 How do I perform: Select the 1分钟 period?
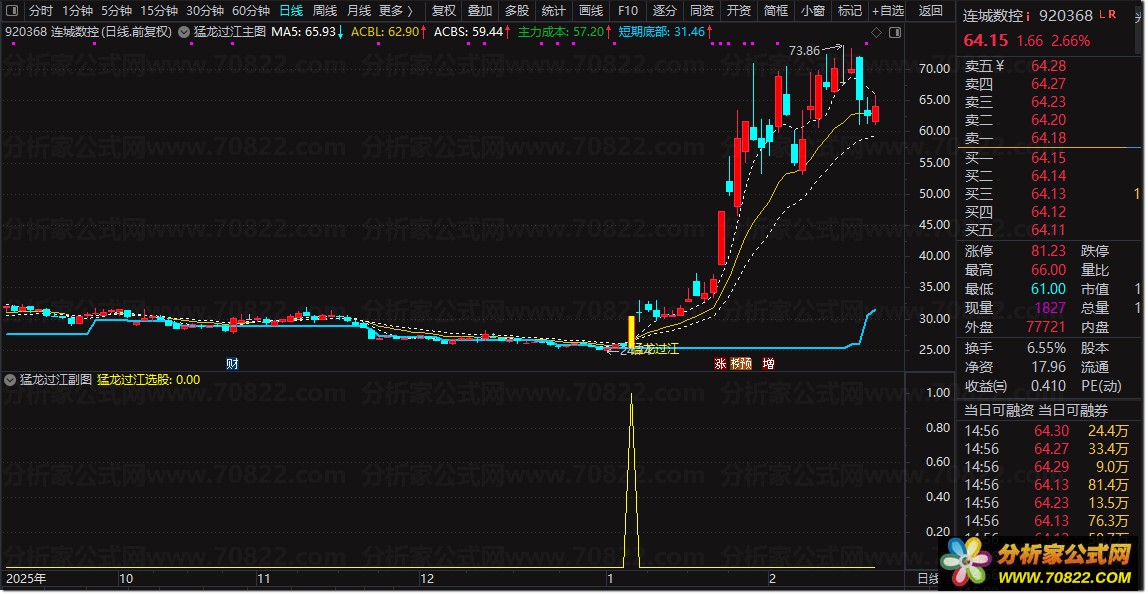tap(77, 11)
